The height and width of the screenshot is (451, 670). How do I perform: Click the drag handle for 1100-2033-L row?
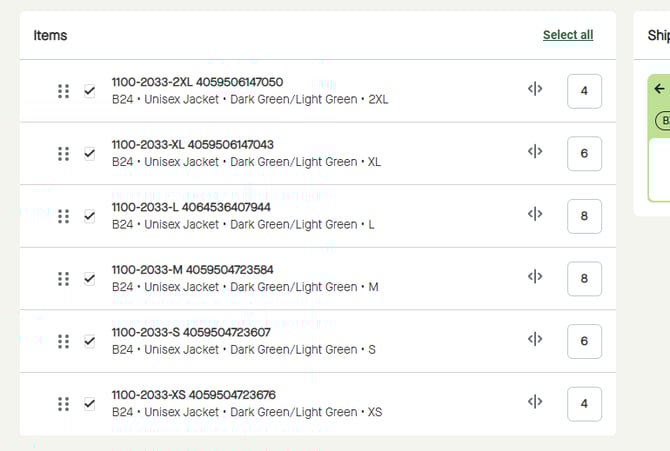pos(63,216)
